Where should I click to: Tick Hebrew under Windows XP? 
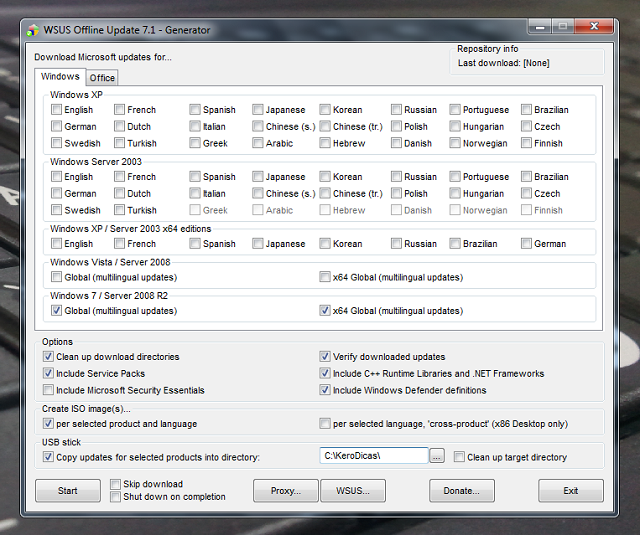tap(325, 143)
